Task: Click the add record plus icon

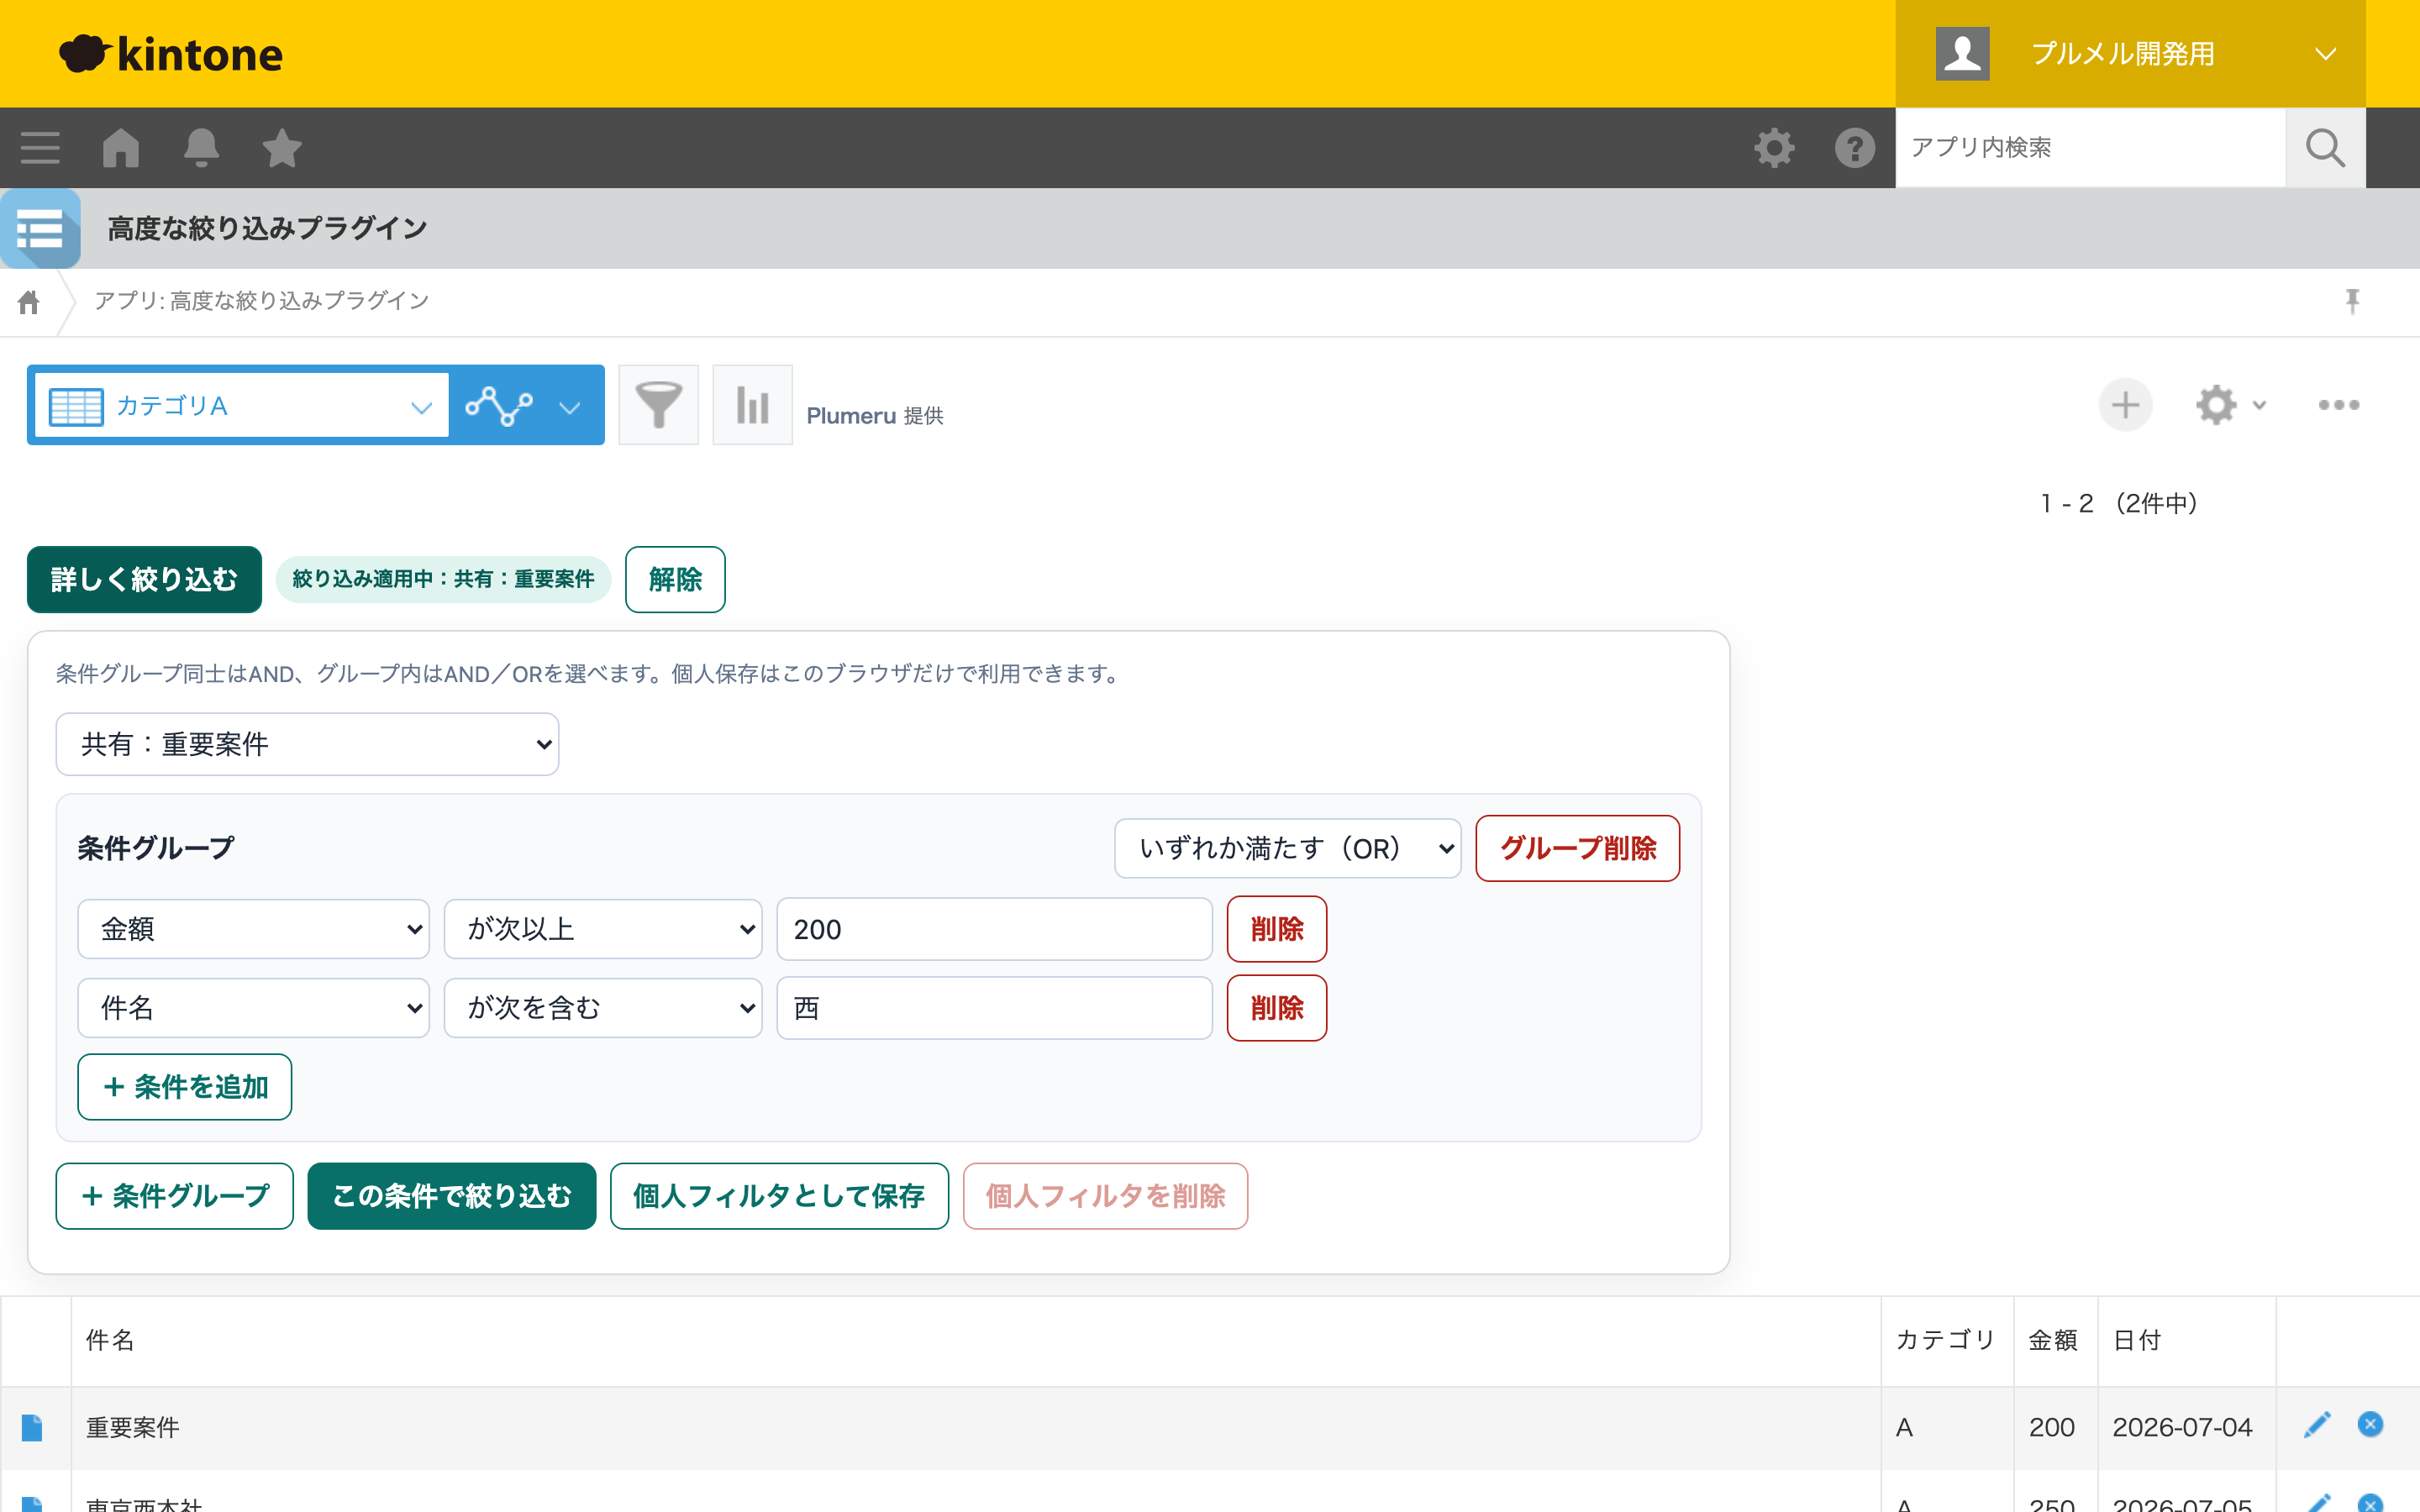Action: pos(2125,405)
